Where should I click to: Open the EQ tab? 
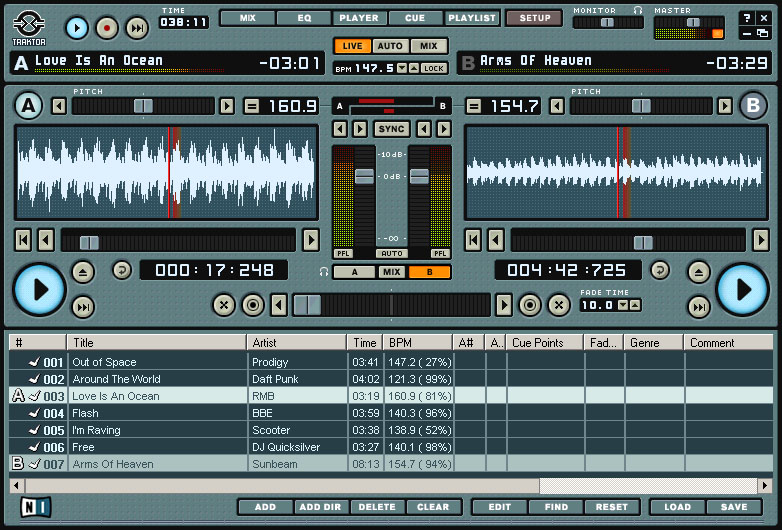click(x=304, y=18)
